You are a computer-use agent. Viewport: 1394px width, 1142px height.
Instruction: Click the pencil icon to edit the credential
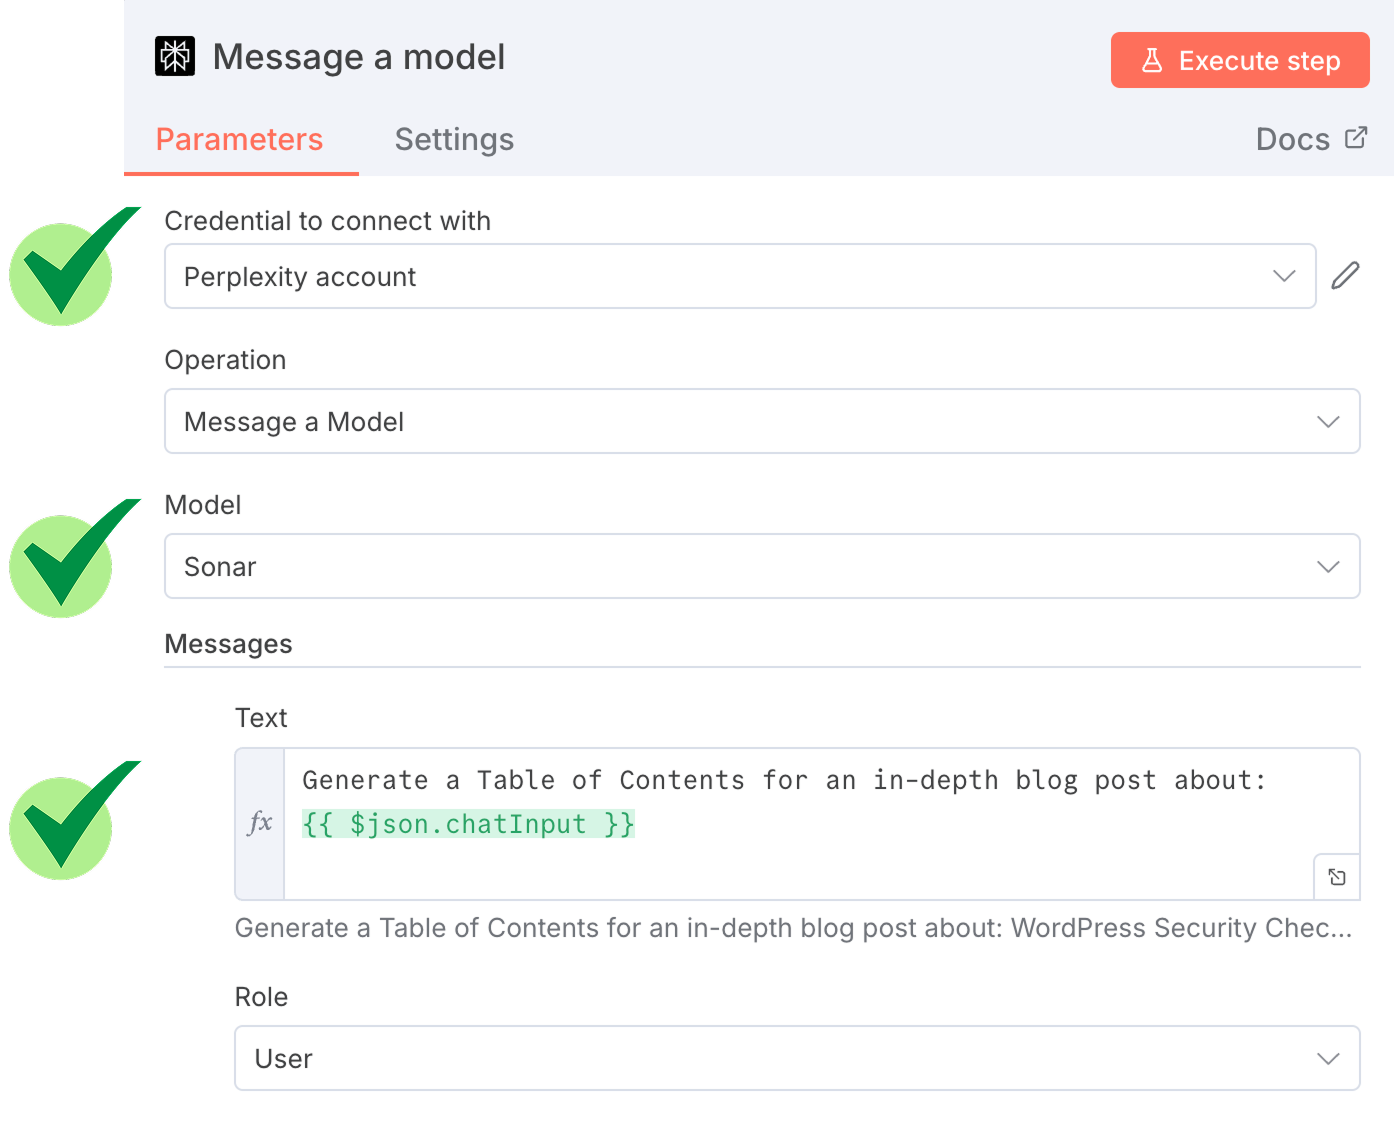(x=1345, y=276)
